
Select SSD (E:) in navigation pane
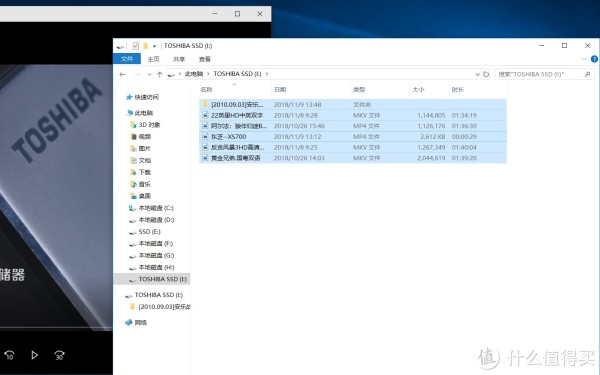[x=150, y=232]
